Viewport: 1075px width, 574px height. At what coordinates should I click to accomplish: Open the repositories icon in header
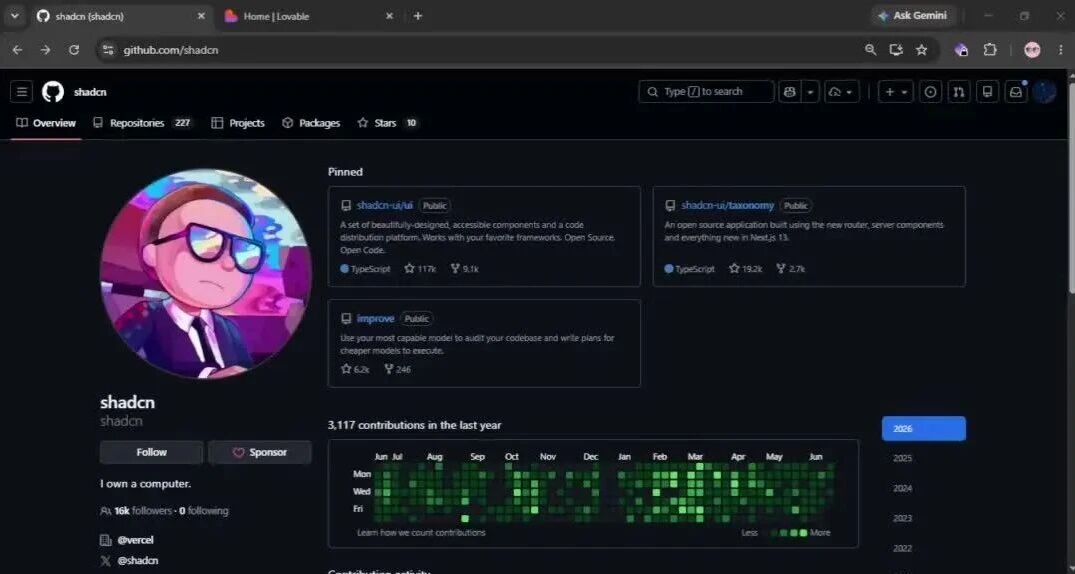pyautogui.click(x=987, y=92)
